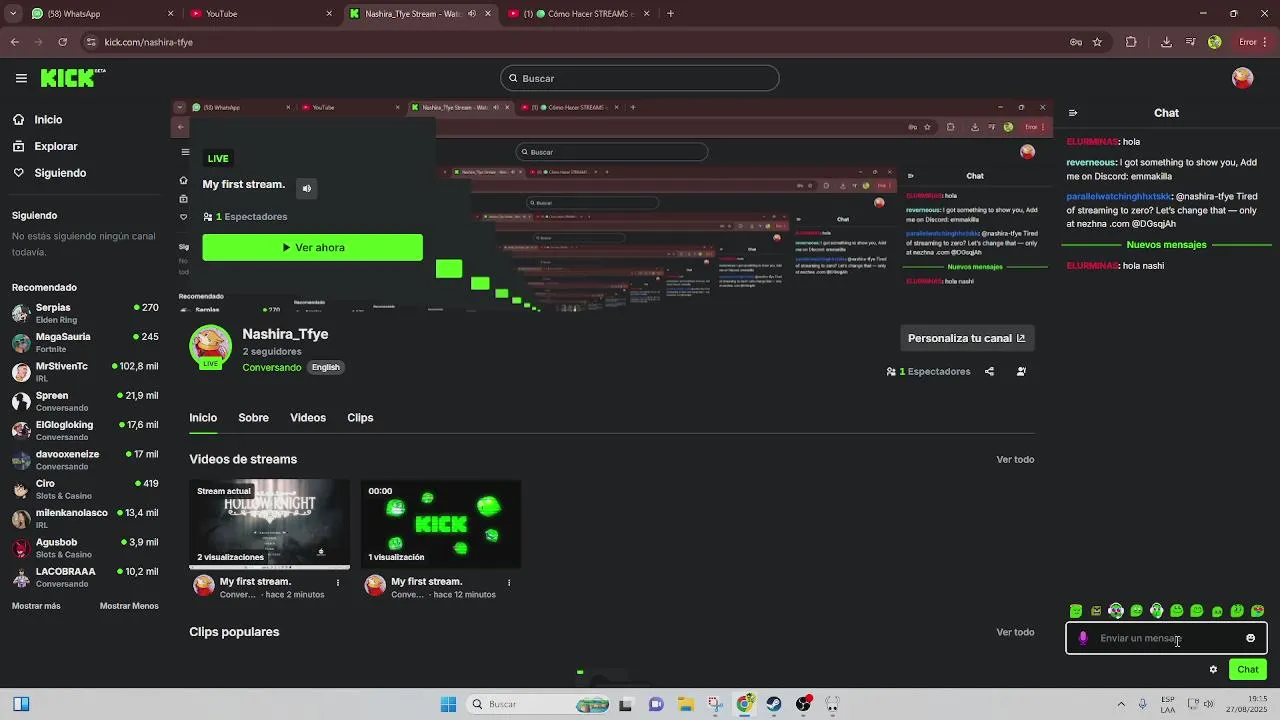Open File Explorer from the taskbar
1280x720 pixels.
686,704
